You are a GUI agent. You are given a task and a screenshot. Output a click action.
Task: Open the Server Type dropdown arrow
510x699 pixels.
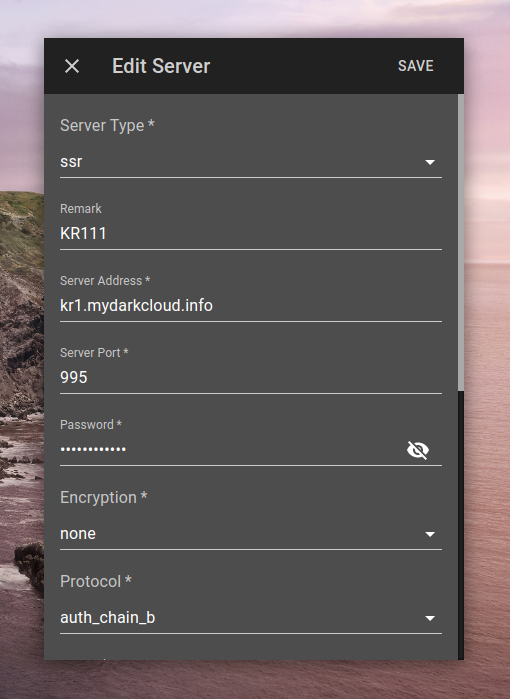click(430, 162)
